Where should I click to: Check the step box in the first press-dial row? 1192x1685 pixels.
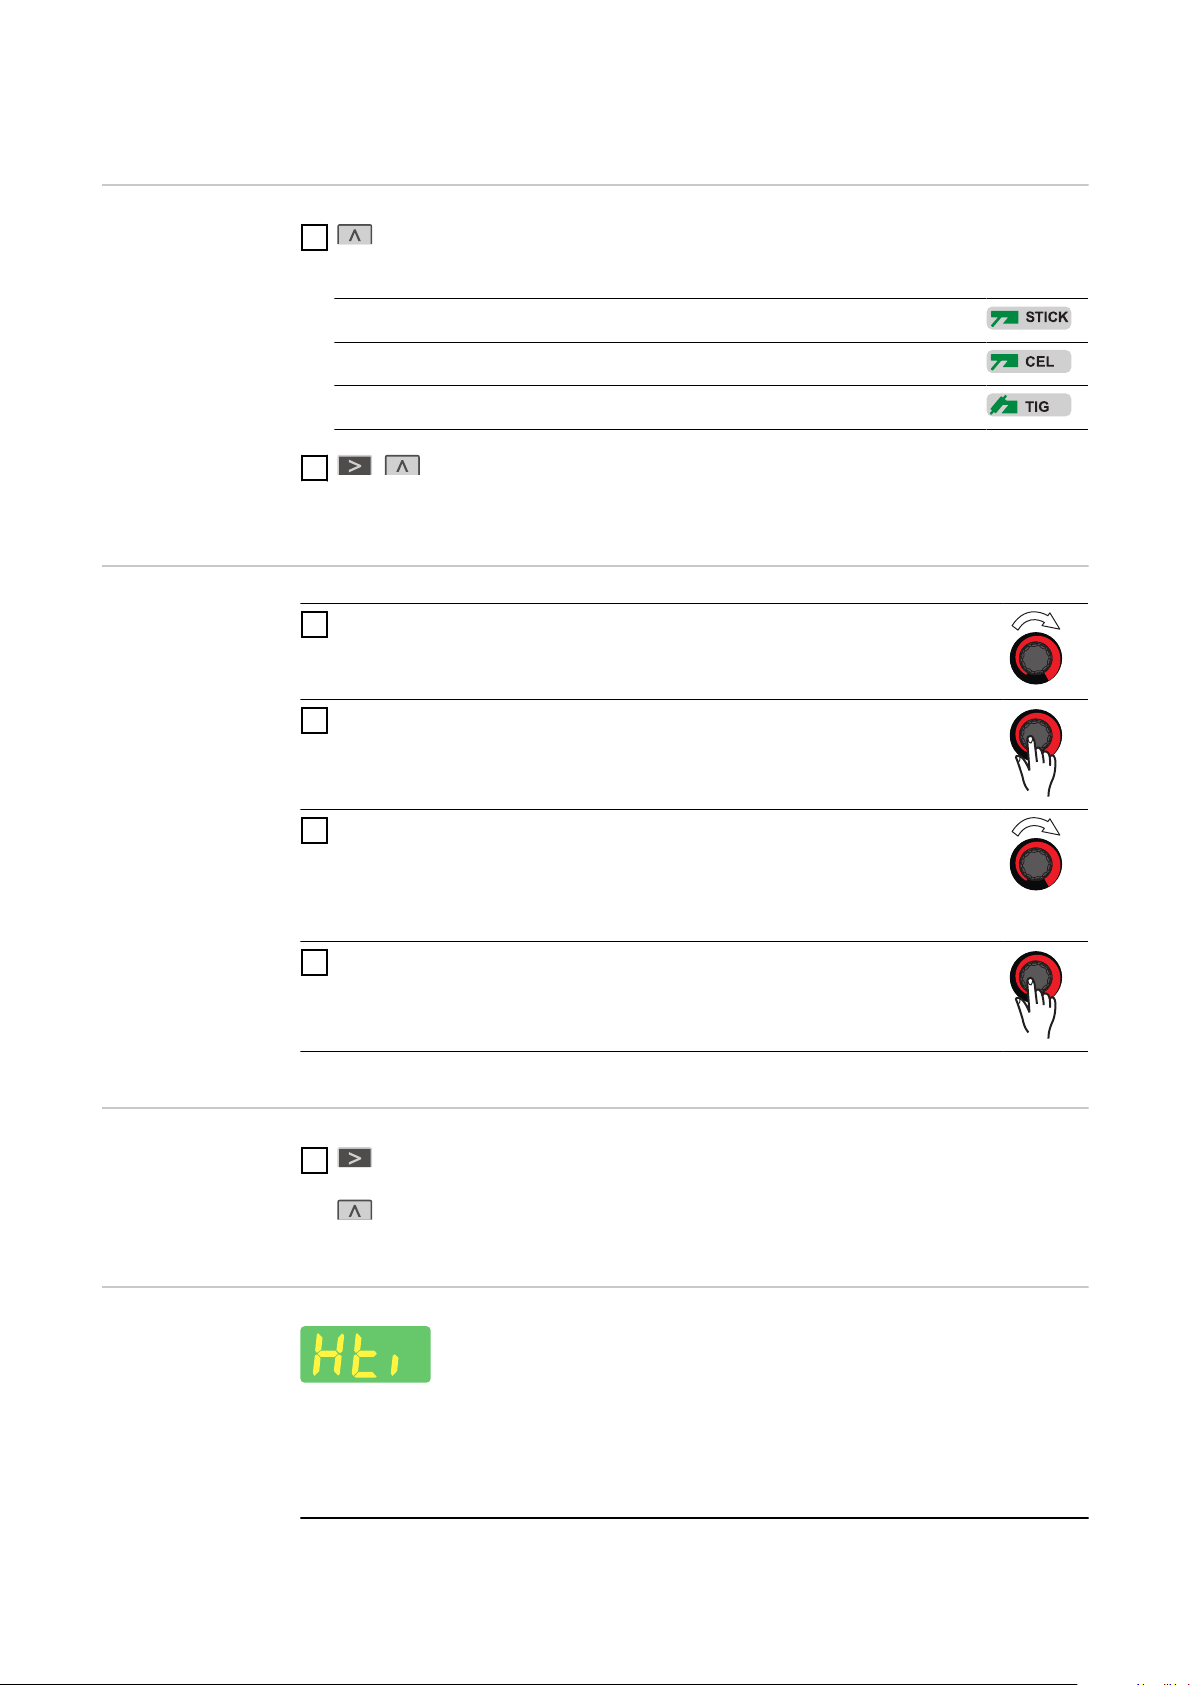coord(314,720)
